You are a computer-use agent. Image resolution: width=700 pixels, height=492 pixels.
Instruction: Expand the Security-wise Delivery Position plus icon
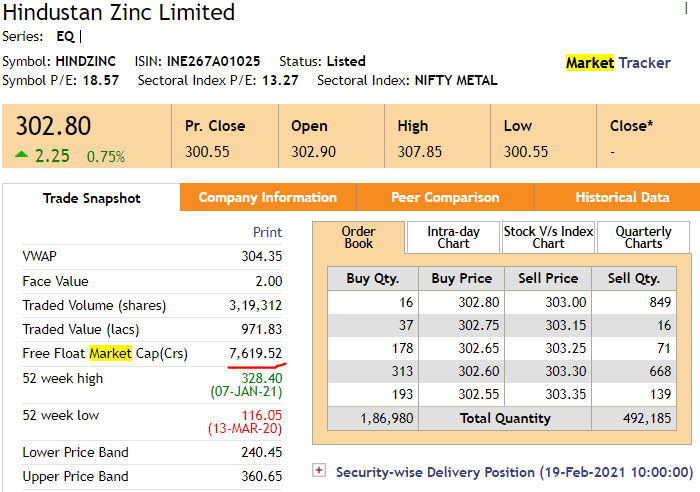pos(319,470)
